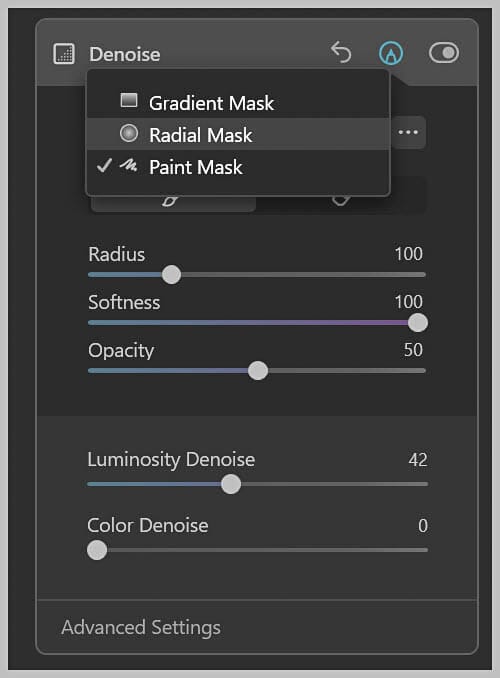
Task: Click the Luminosity Denoise slider handle
Action: click(x=231, y=484)
